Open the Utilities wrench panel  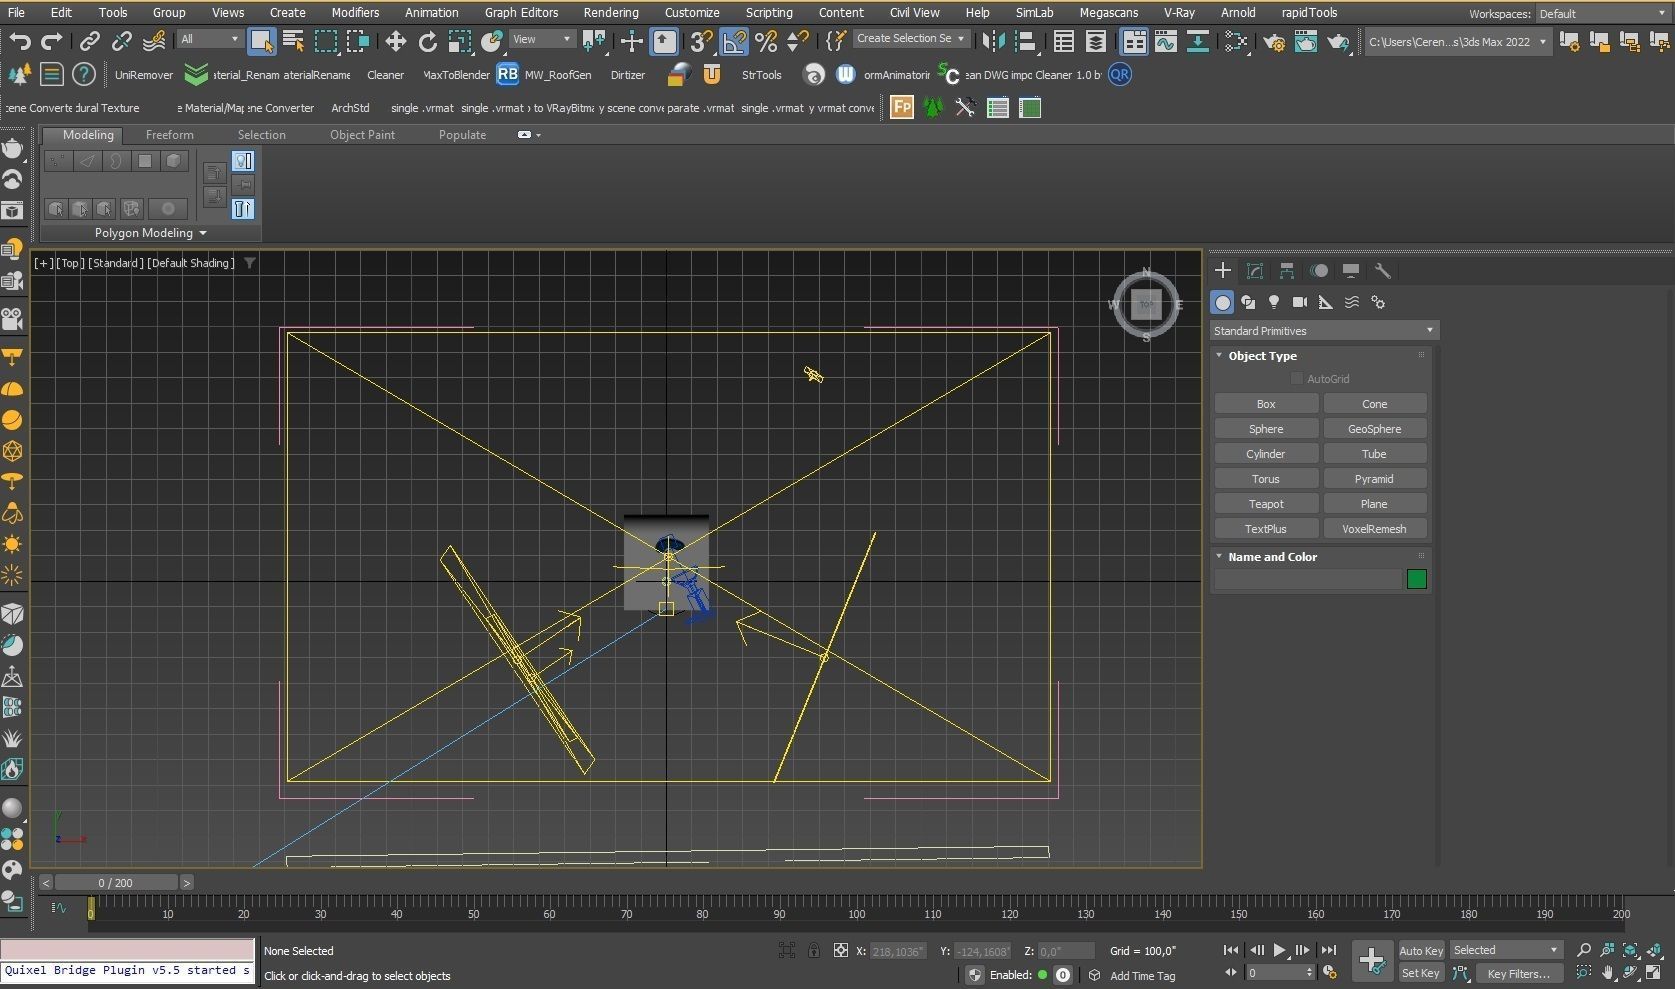[x=1383, y=271]
